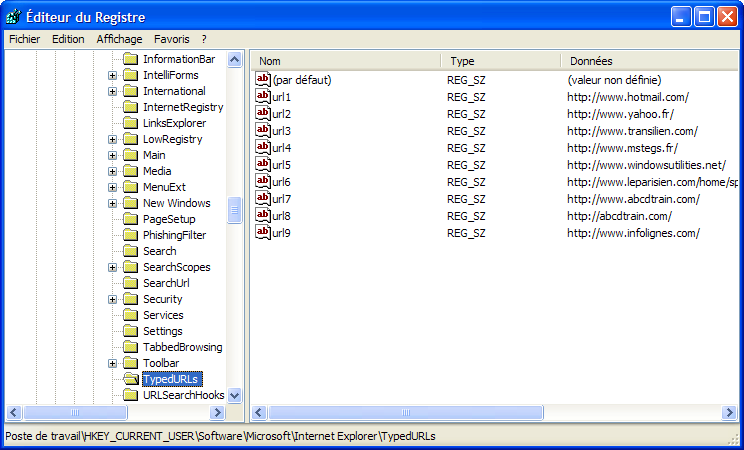Image resolution: width=744 pixels, height=450 pixels.
Task: Click the folder icon next to InformationBar
Action: tap(130, 59)
